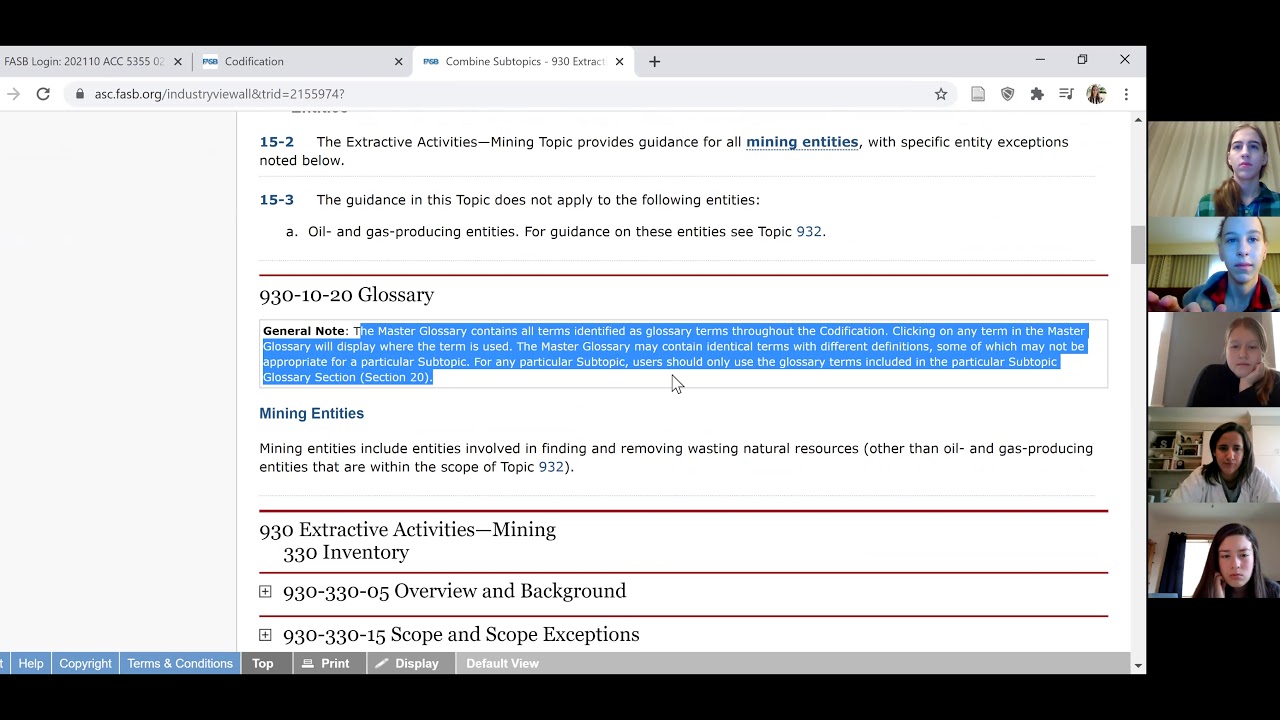Click the page scrollbar up arrow
The height and width of the screenshot is (720, 1280).
coord(1138,120)
